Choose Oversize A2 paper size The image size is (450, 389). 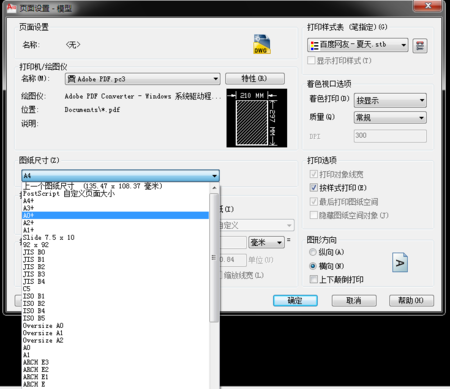coord(115,340)
